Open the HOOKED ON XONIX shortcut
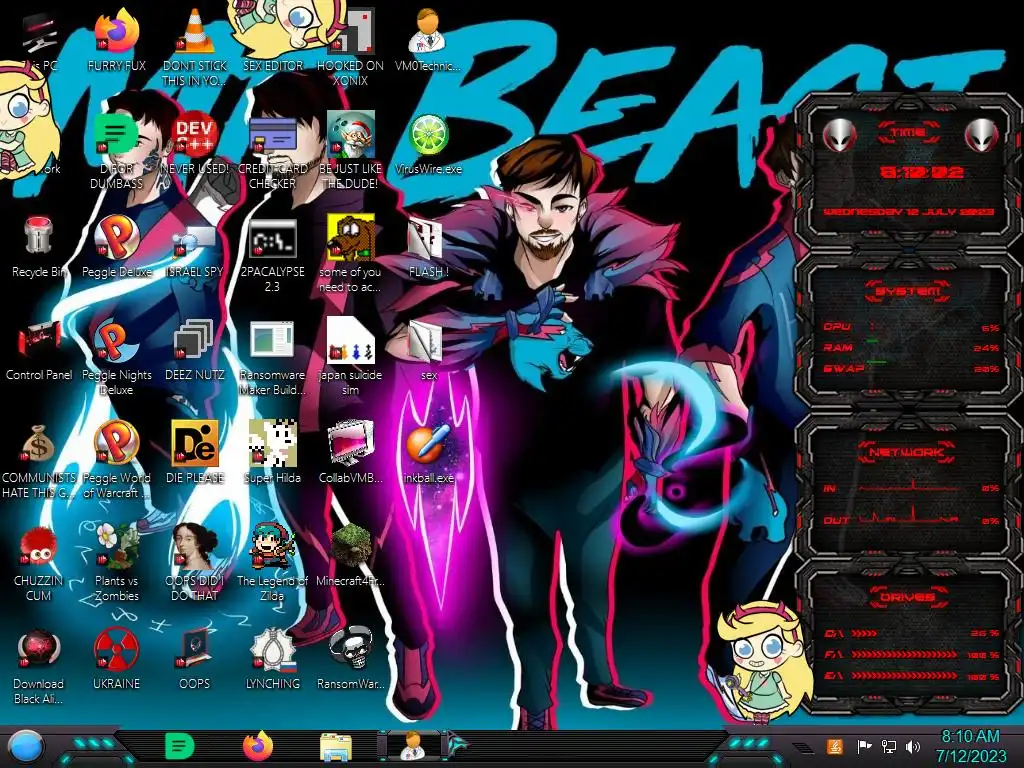Viewport: 1024px width, 768px height. 351,46
